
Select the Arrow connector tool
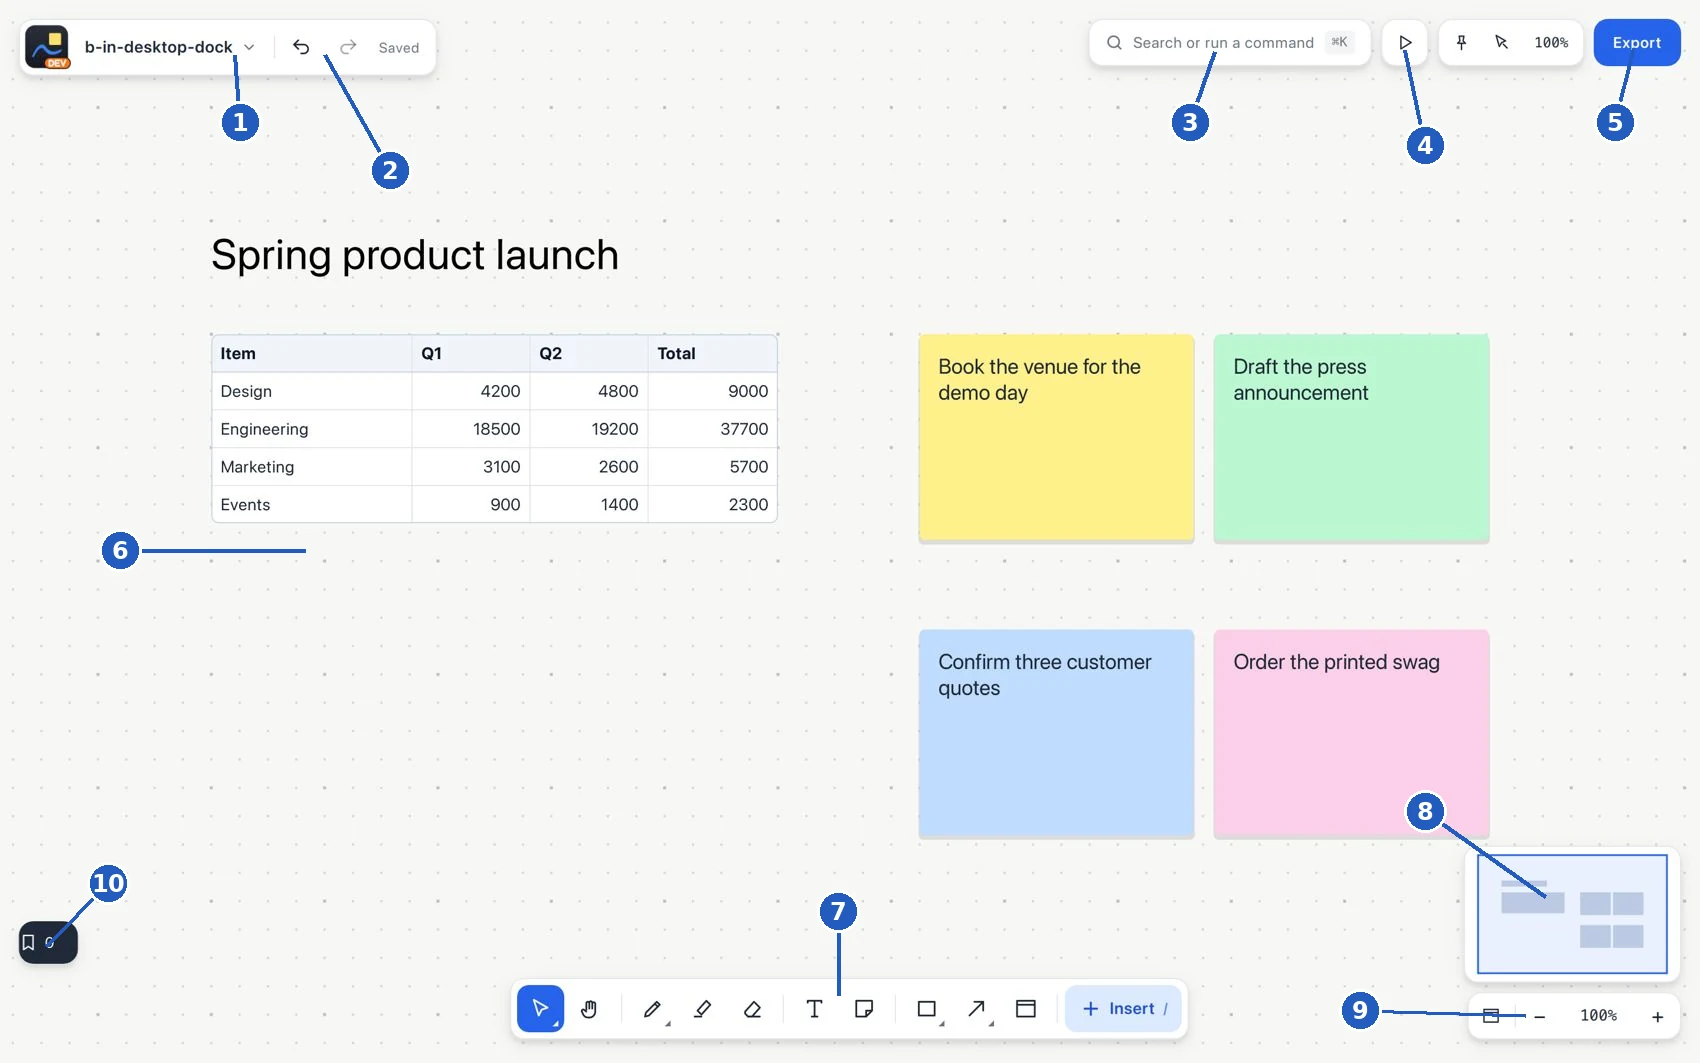(977, 1008)
